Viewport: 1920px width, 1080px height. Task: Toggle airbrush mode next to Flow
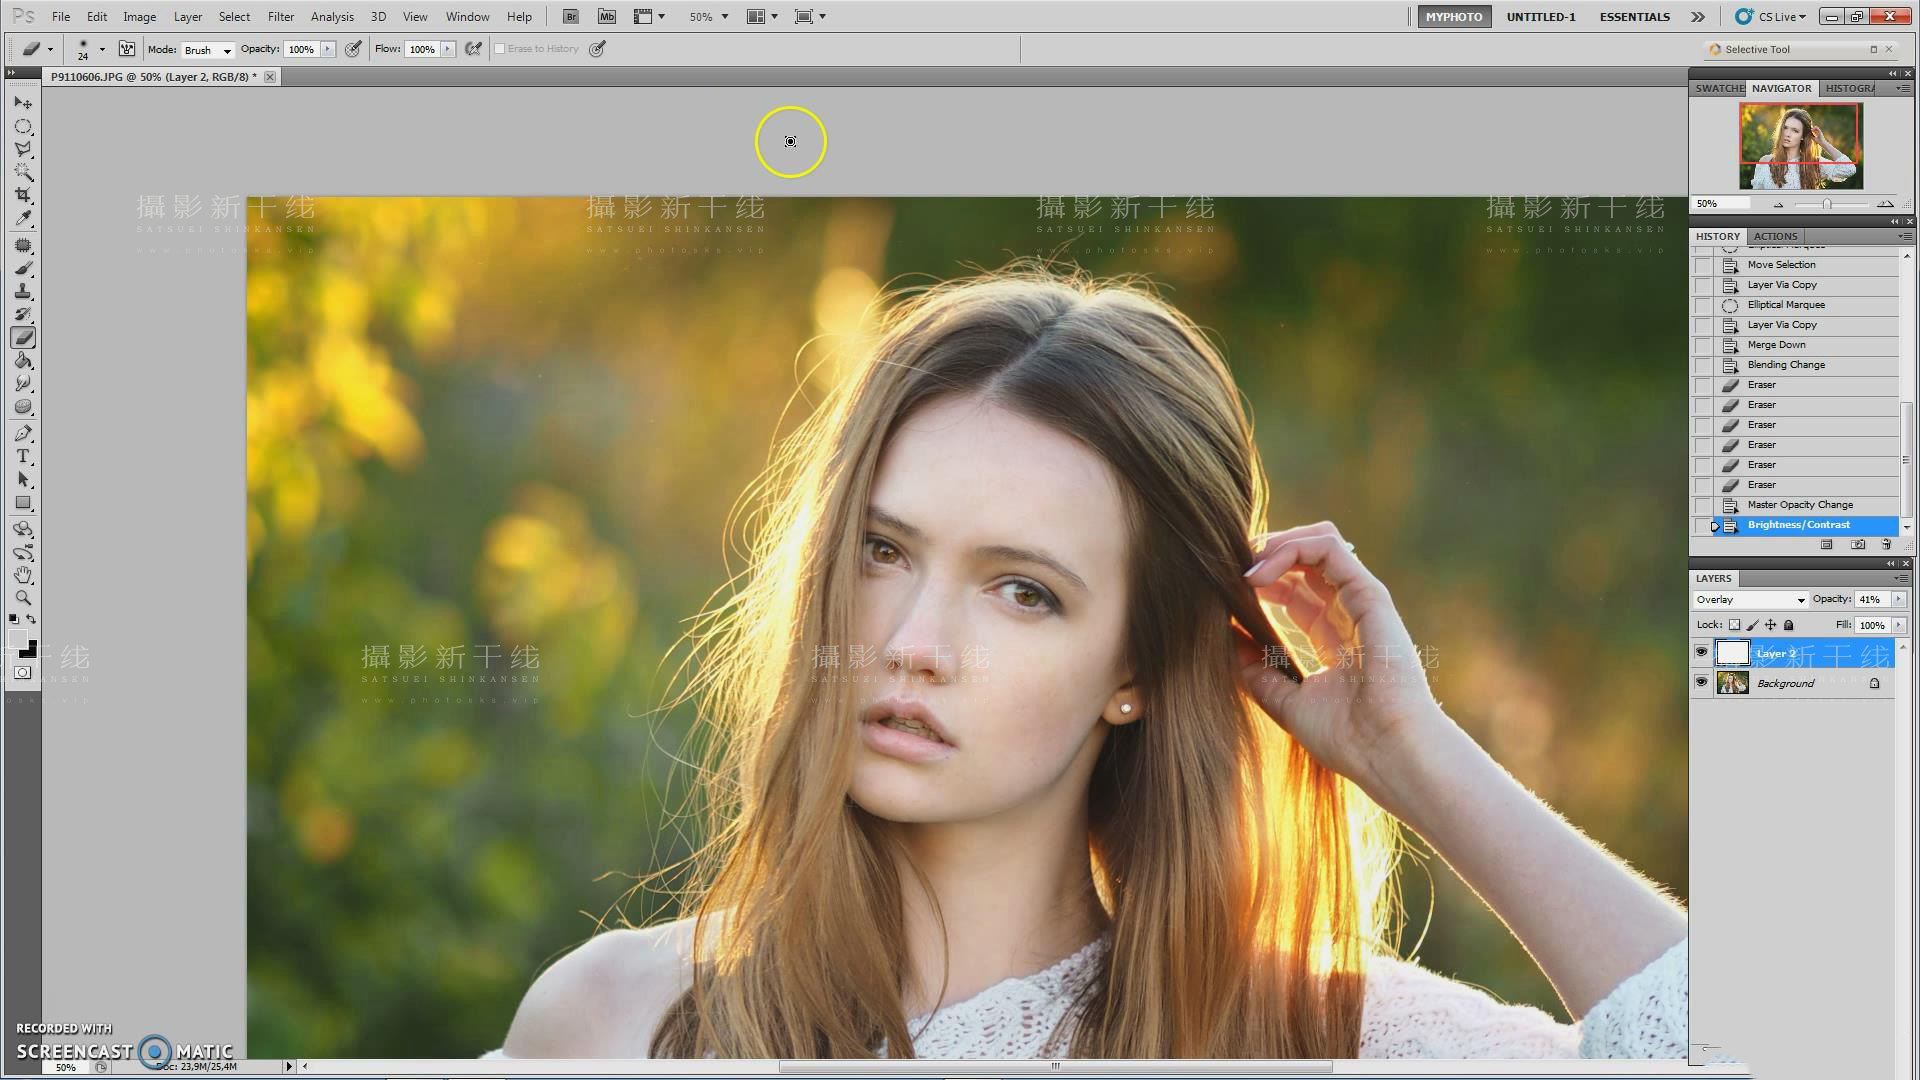[474, 49]
